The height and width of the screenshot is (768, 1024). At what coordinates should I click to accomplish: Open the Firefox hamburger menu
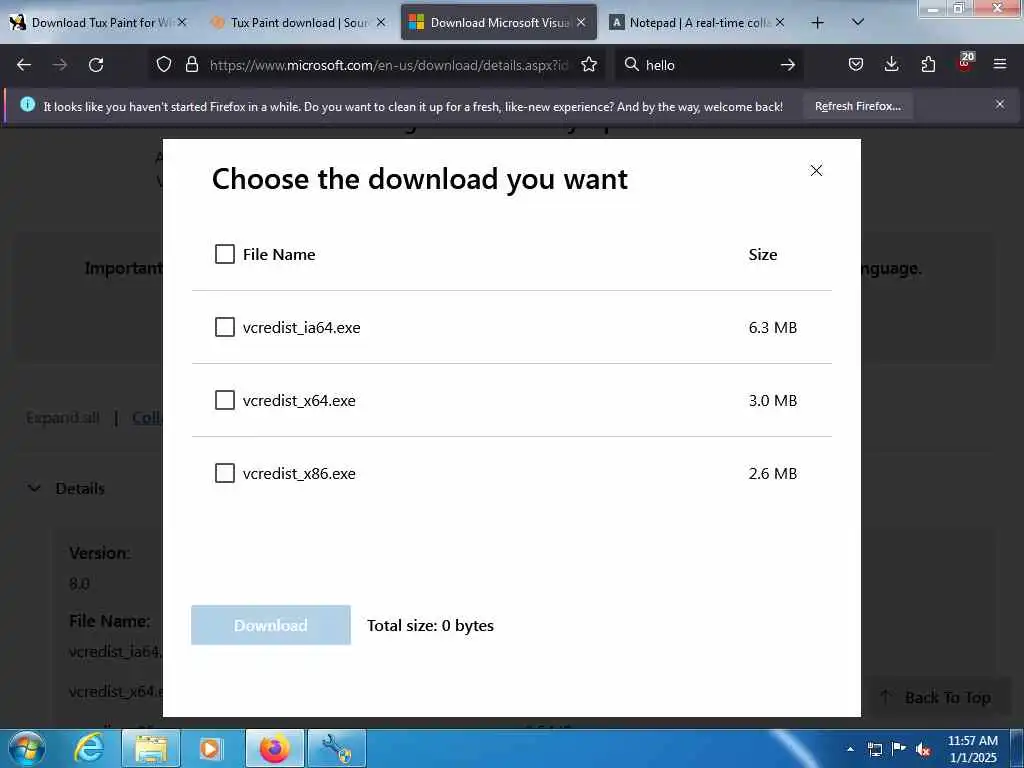pyautogui.click(x=1000, y=65)
